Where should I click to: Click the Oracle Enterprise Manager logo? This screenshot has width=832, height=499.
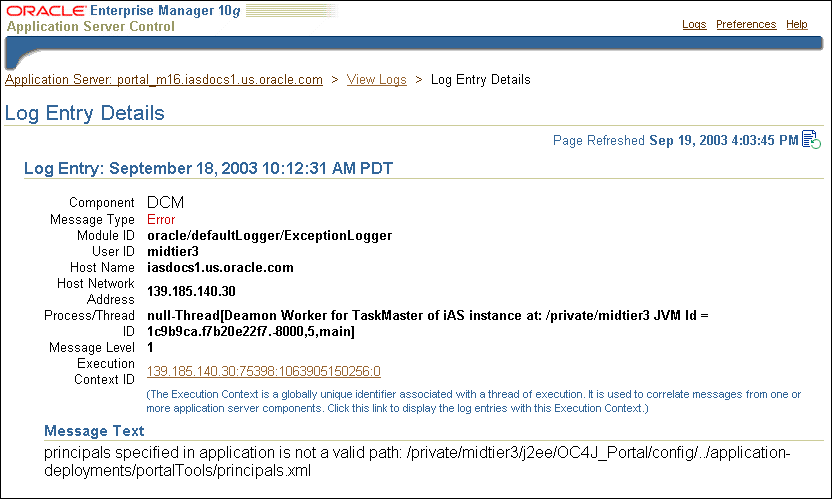click(x=123, y=11)
